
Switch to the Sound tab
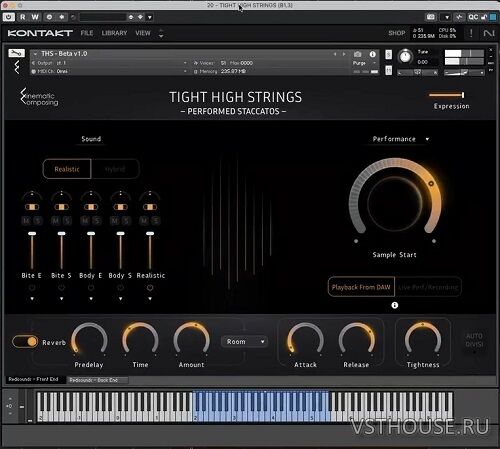(91, 139)
